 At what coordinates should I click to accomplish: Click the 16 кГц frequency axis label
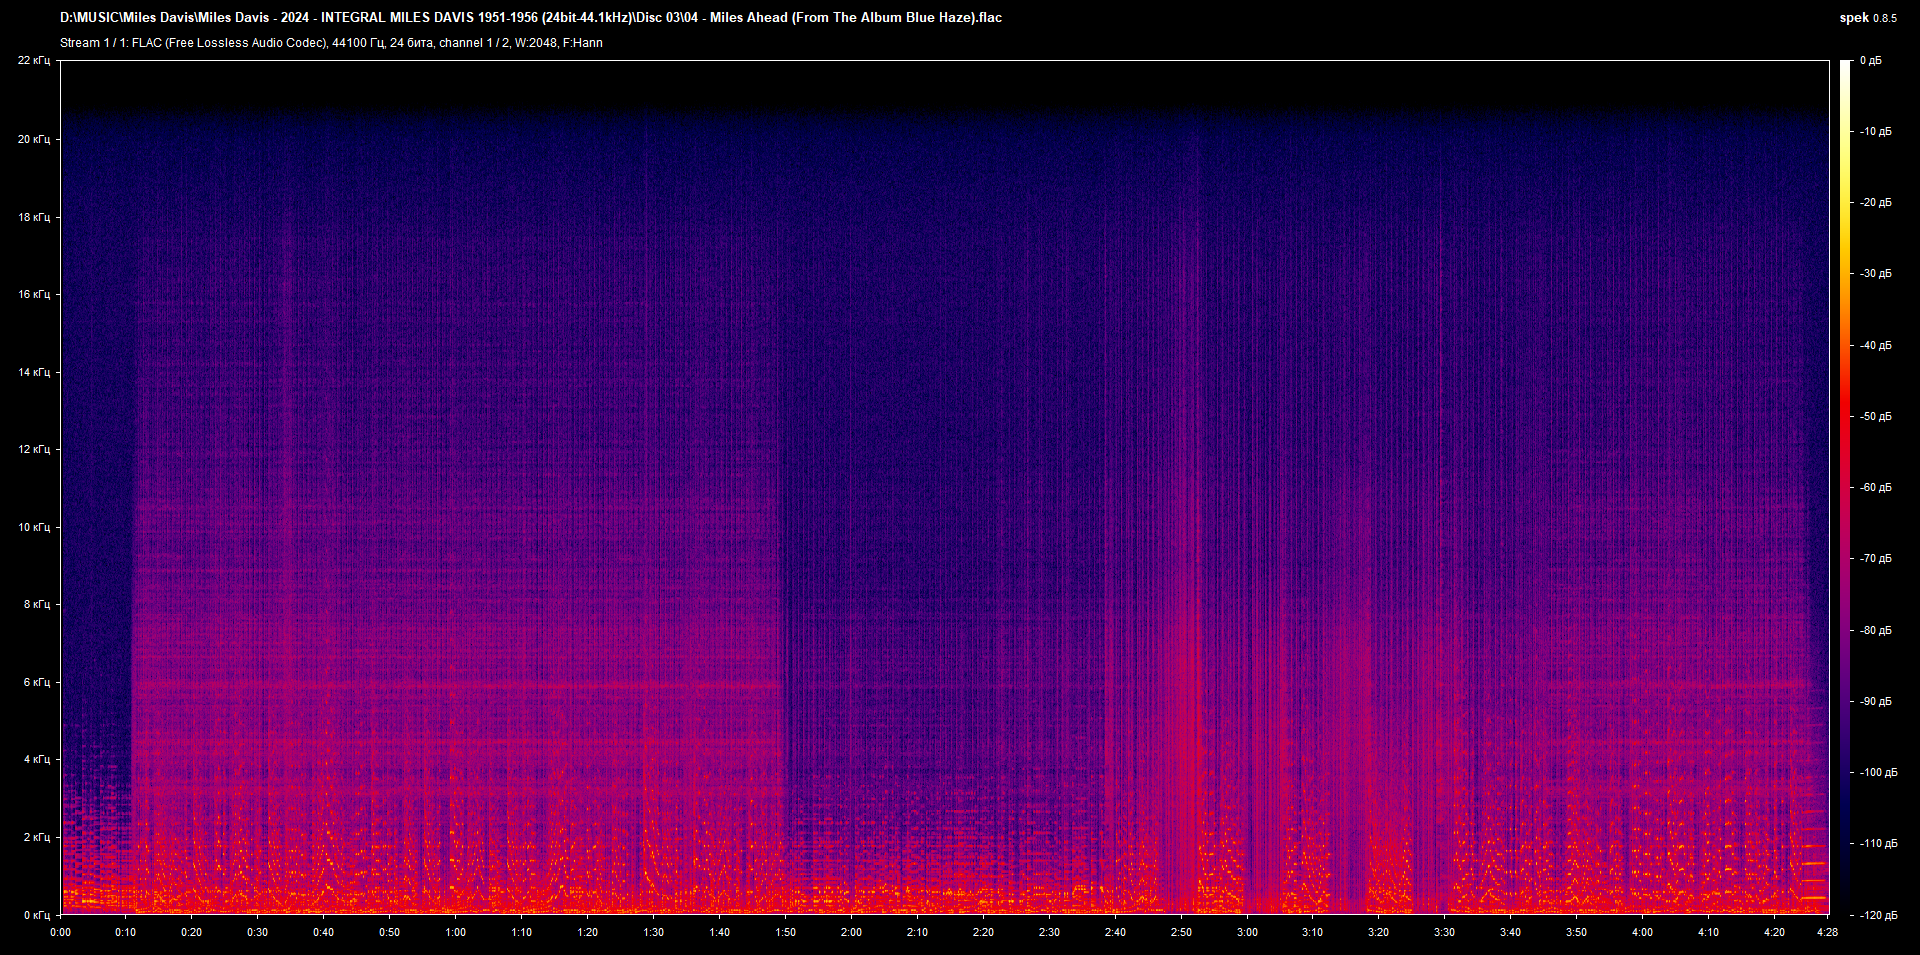click(x=34, y=294)
